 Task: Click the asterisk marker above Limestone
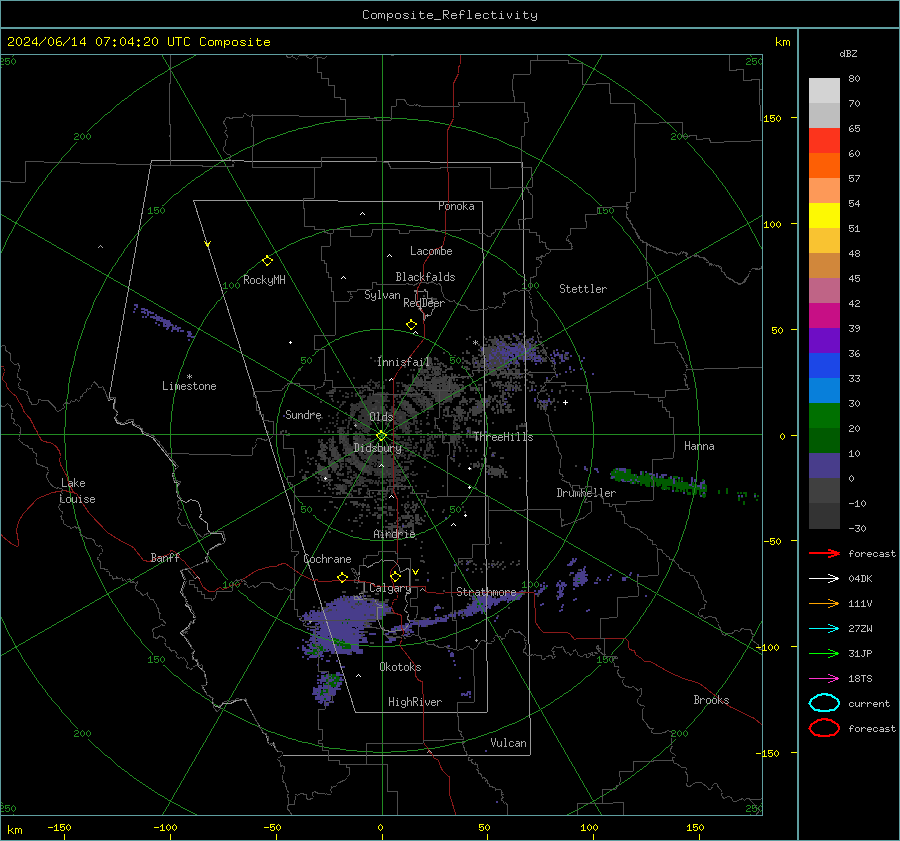[x=189, y=377]
